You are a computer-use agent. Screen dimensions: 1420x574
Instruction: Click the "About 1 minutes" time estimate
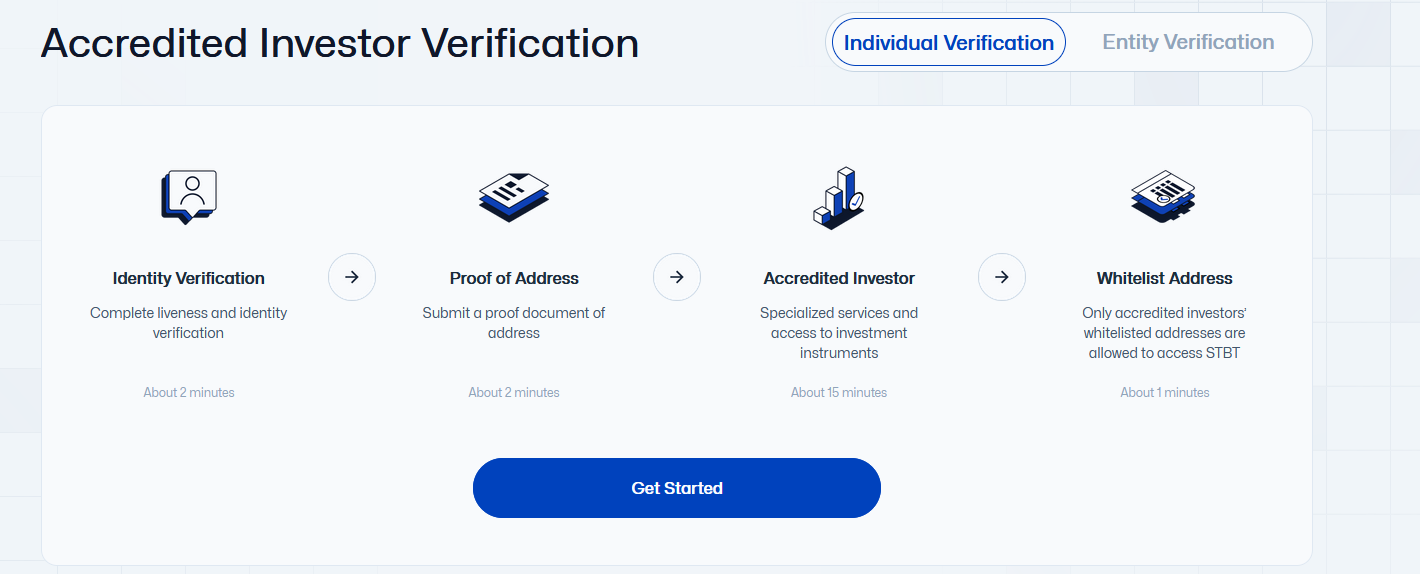[1164, 392]
